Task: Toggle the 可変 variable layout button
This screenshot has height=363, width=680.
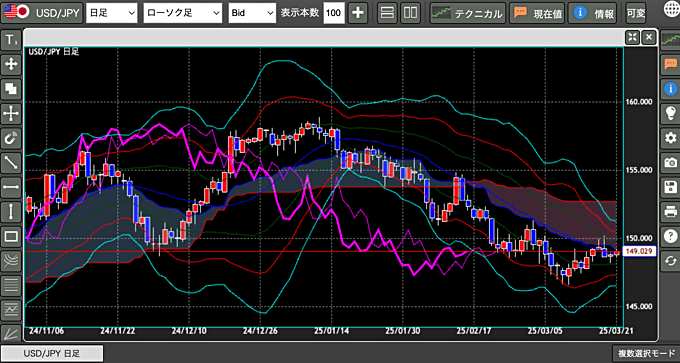Action: (636, 13)
